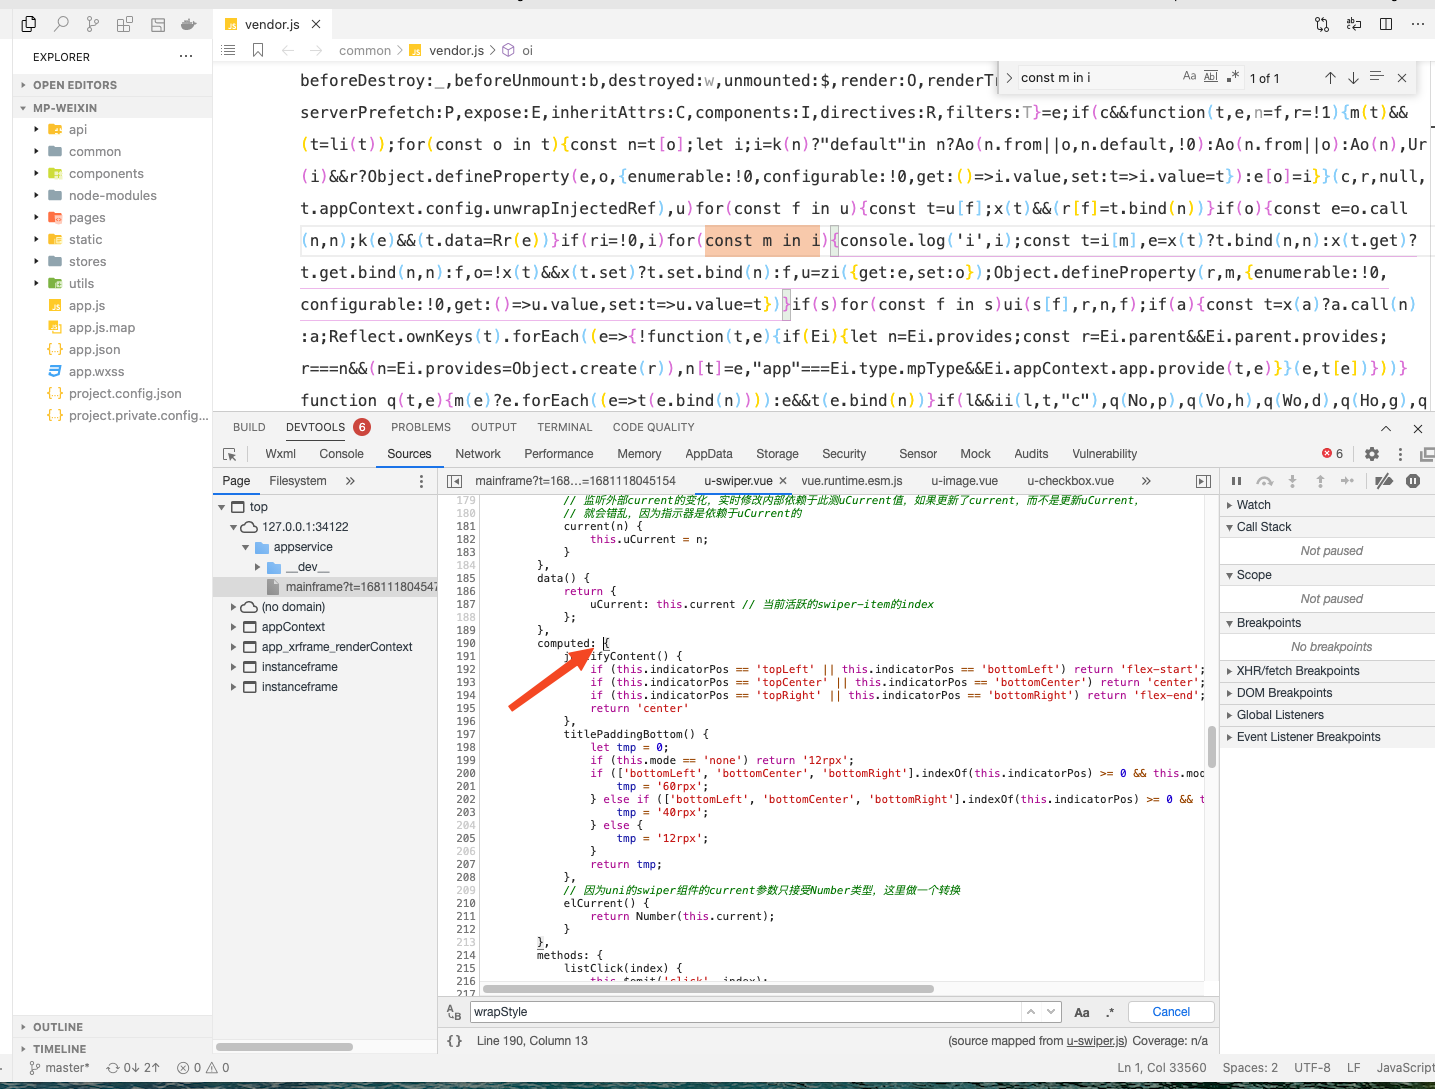Click the DevTools settings gear icon
Image resolution: width=1435 pixels, height=1089 pixels.
[x=1371, y=453]
